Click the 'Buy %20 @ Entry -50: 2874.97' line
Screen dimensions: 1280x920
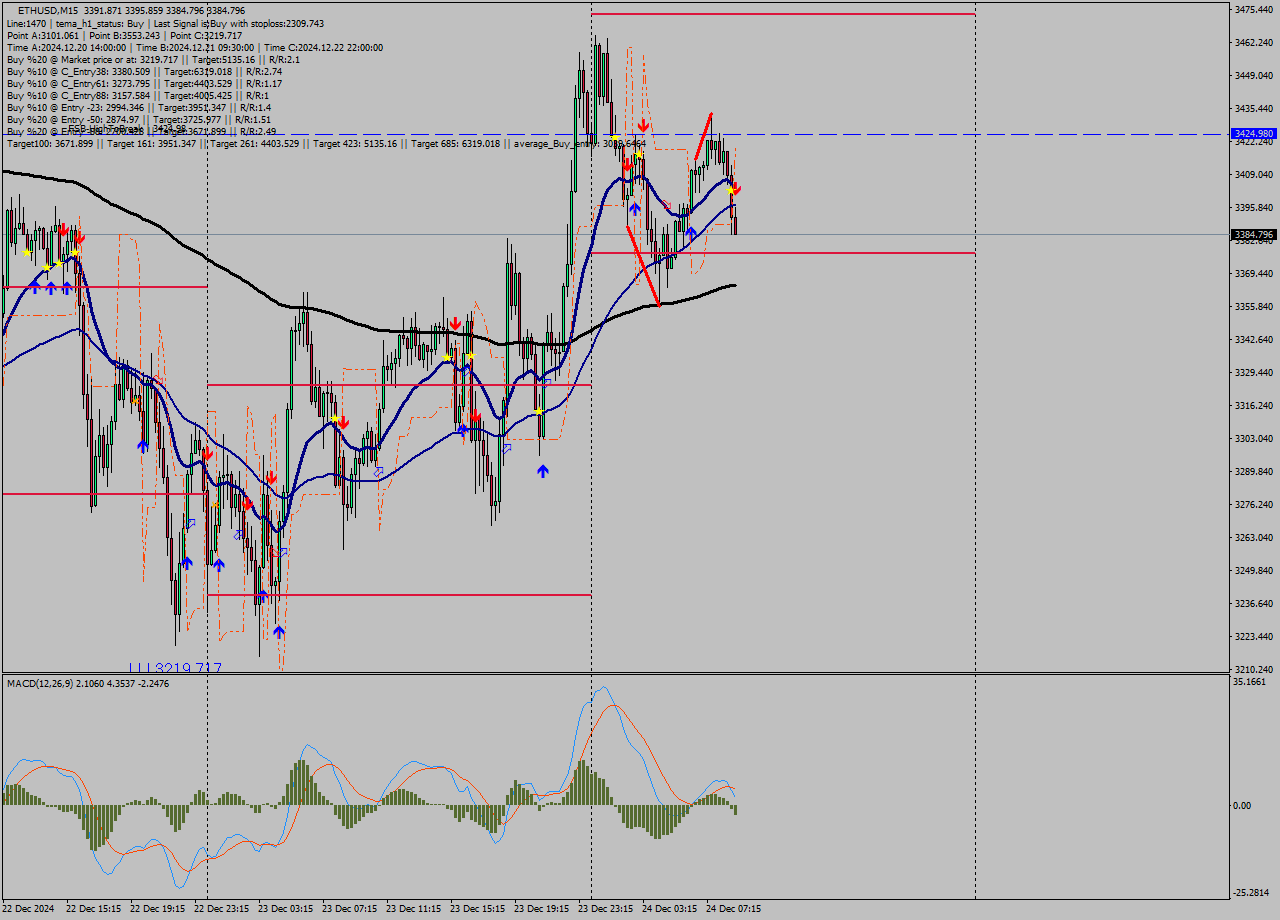(x=139, y=119)
